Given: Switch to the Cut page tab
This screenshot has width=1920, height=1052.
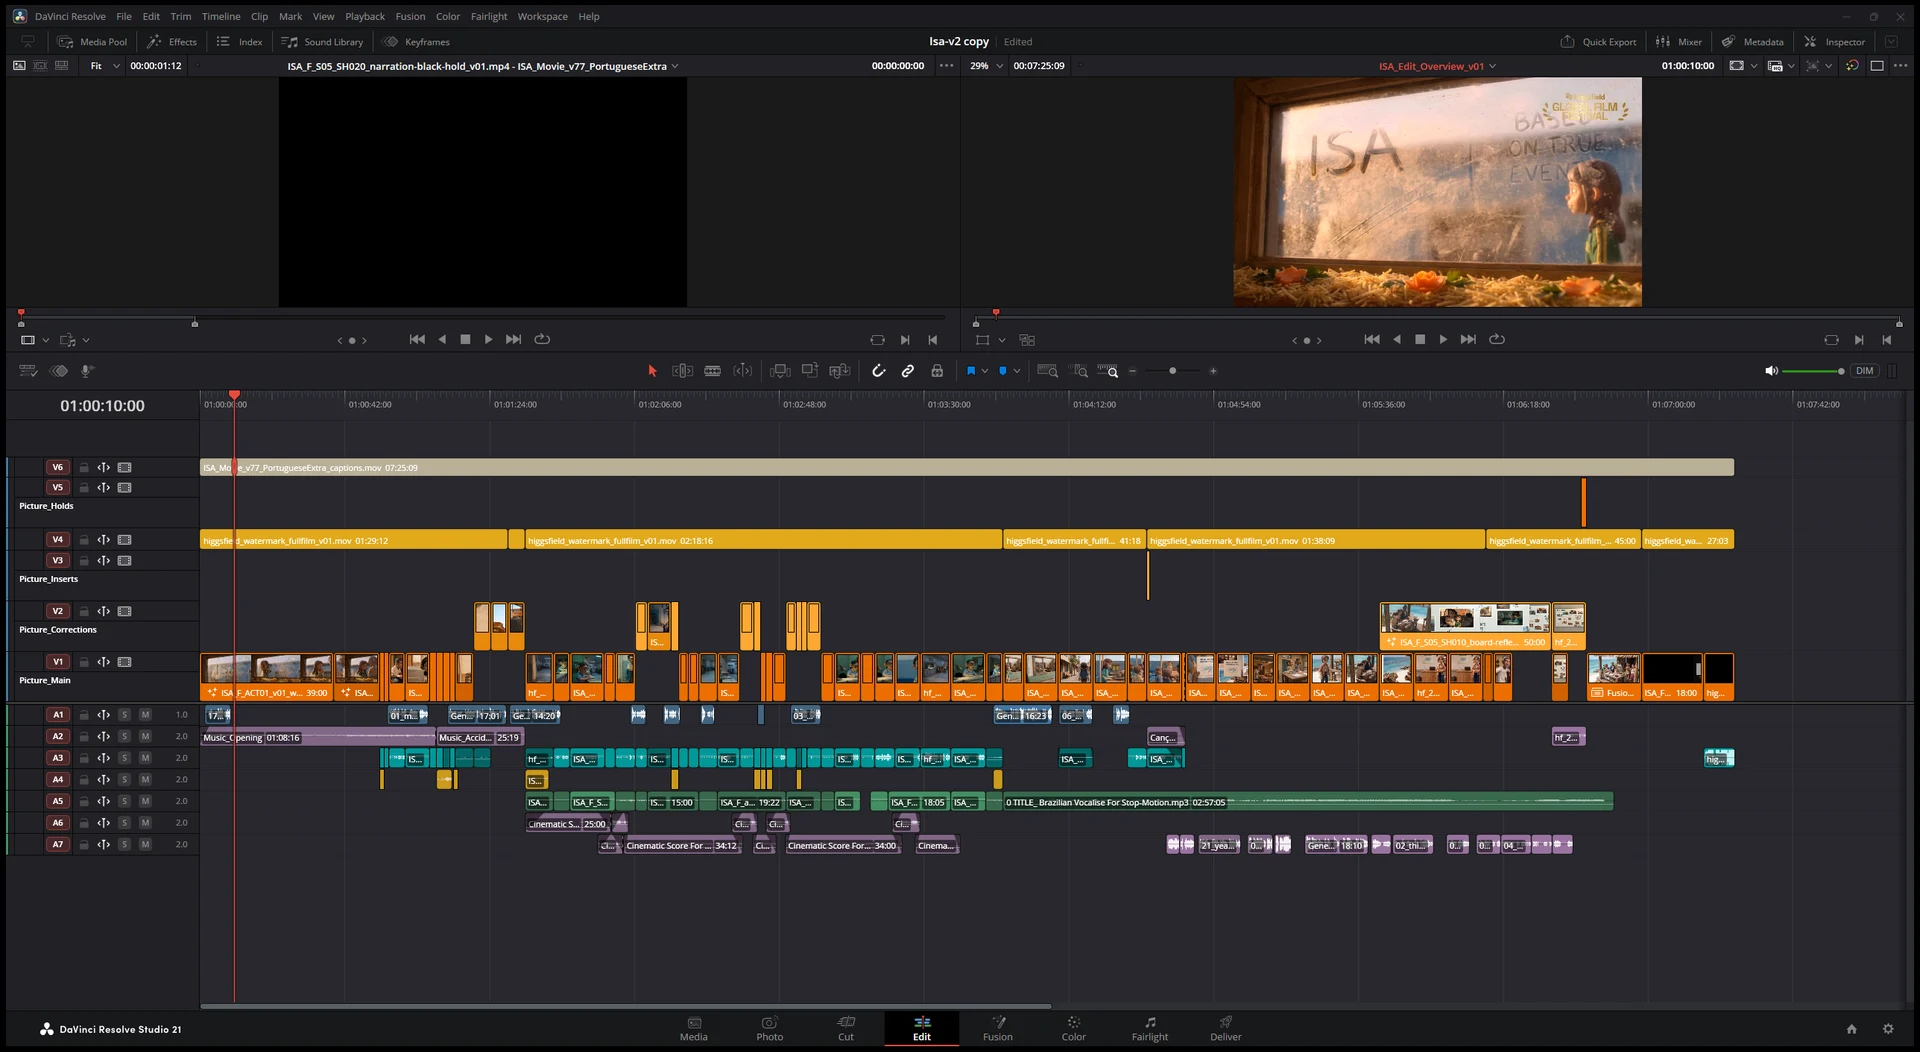Looking at the screenshot, I should click(x=846, y=1028).
